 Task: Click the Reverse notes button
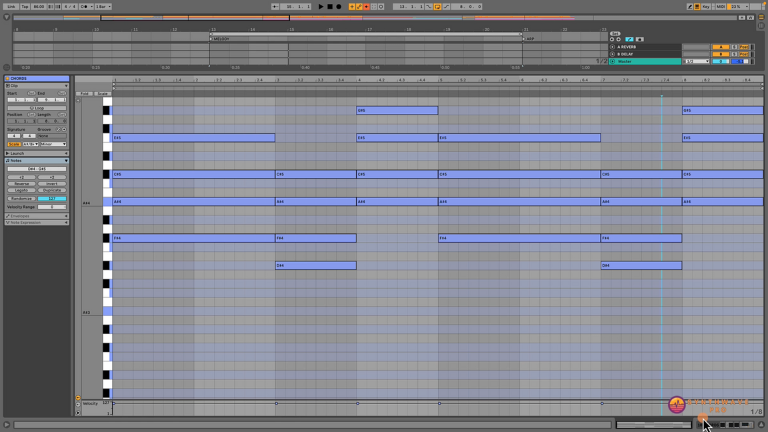click(x=22, y=184)
